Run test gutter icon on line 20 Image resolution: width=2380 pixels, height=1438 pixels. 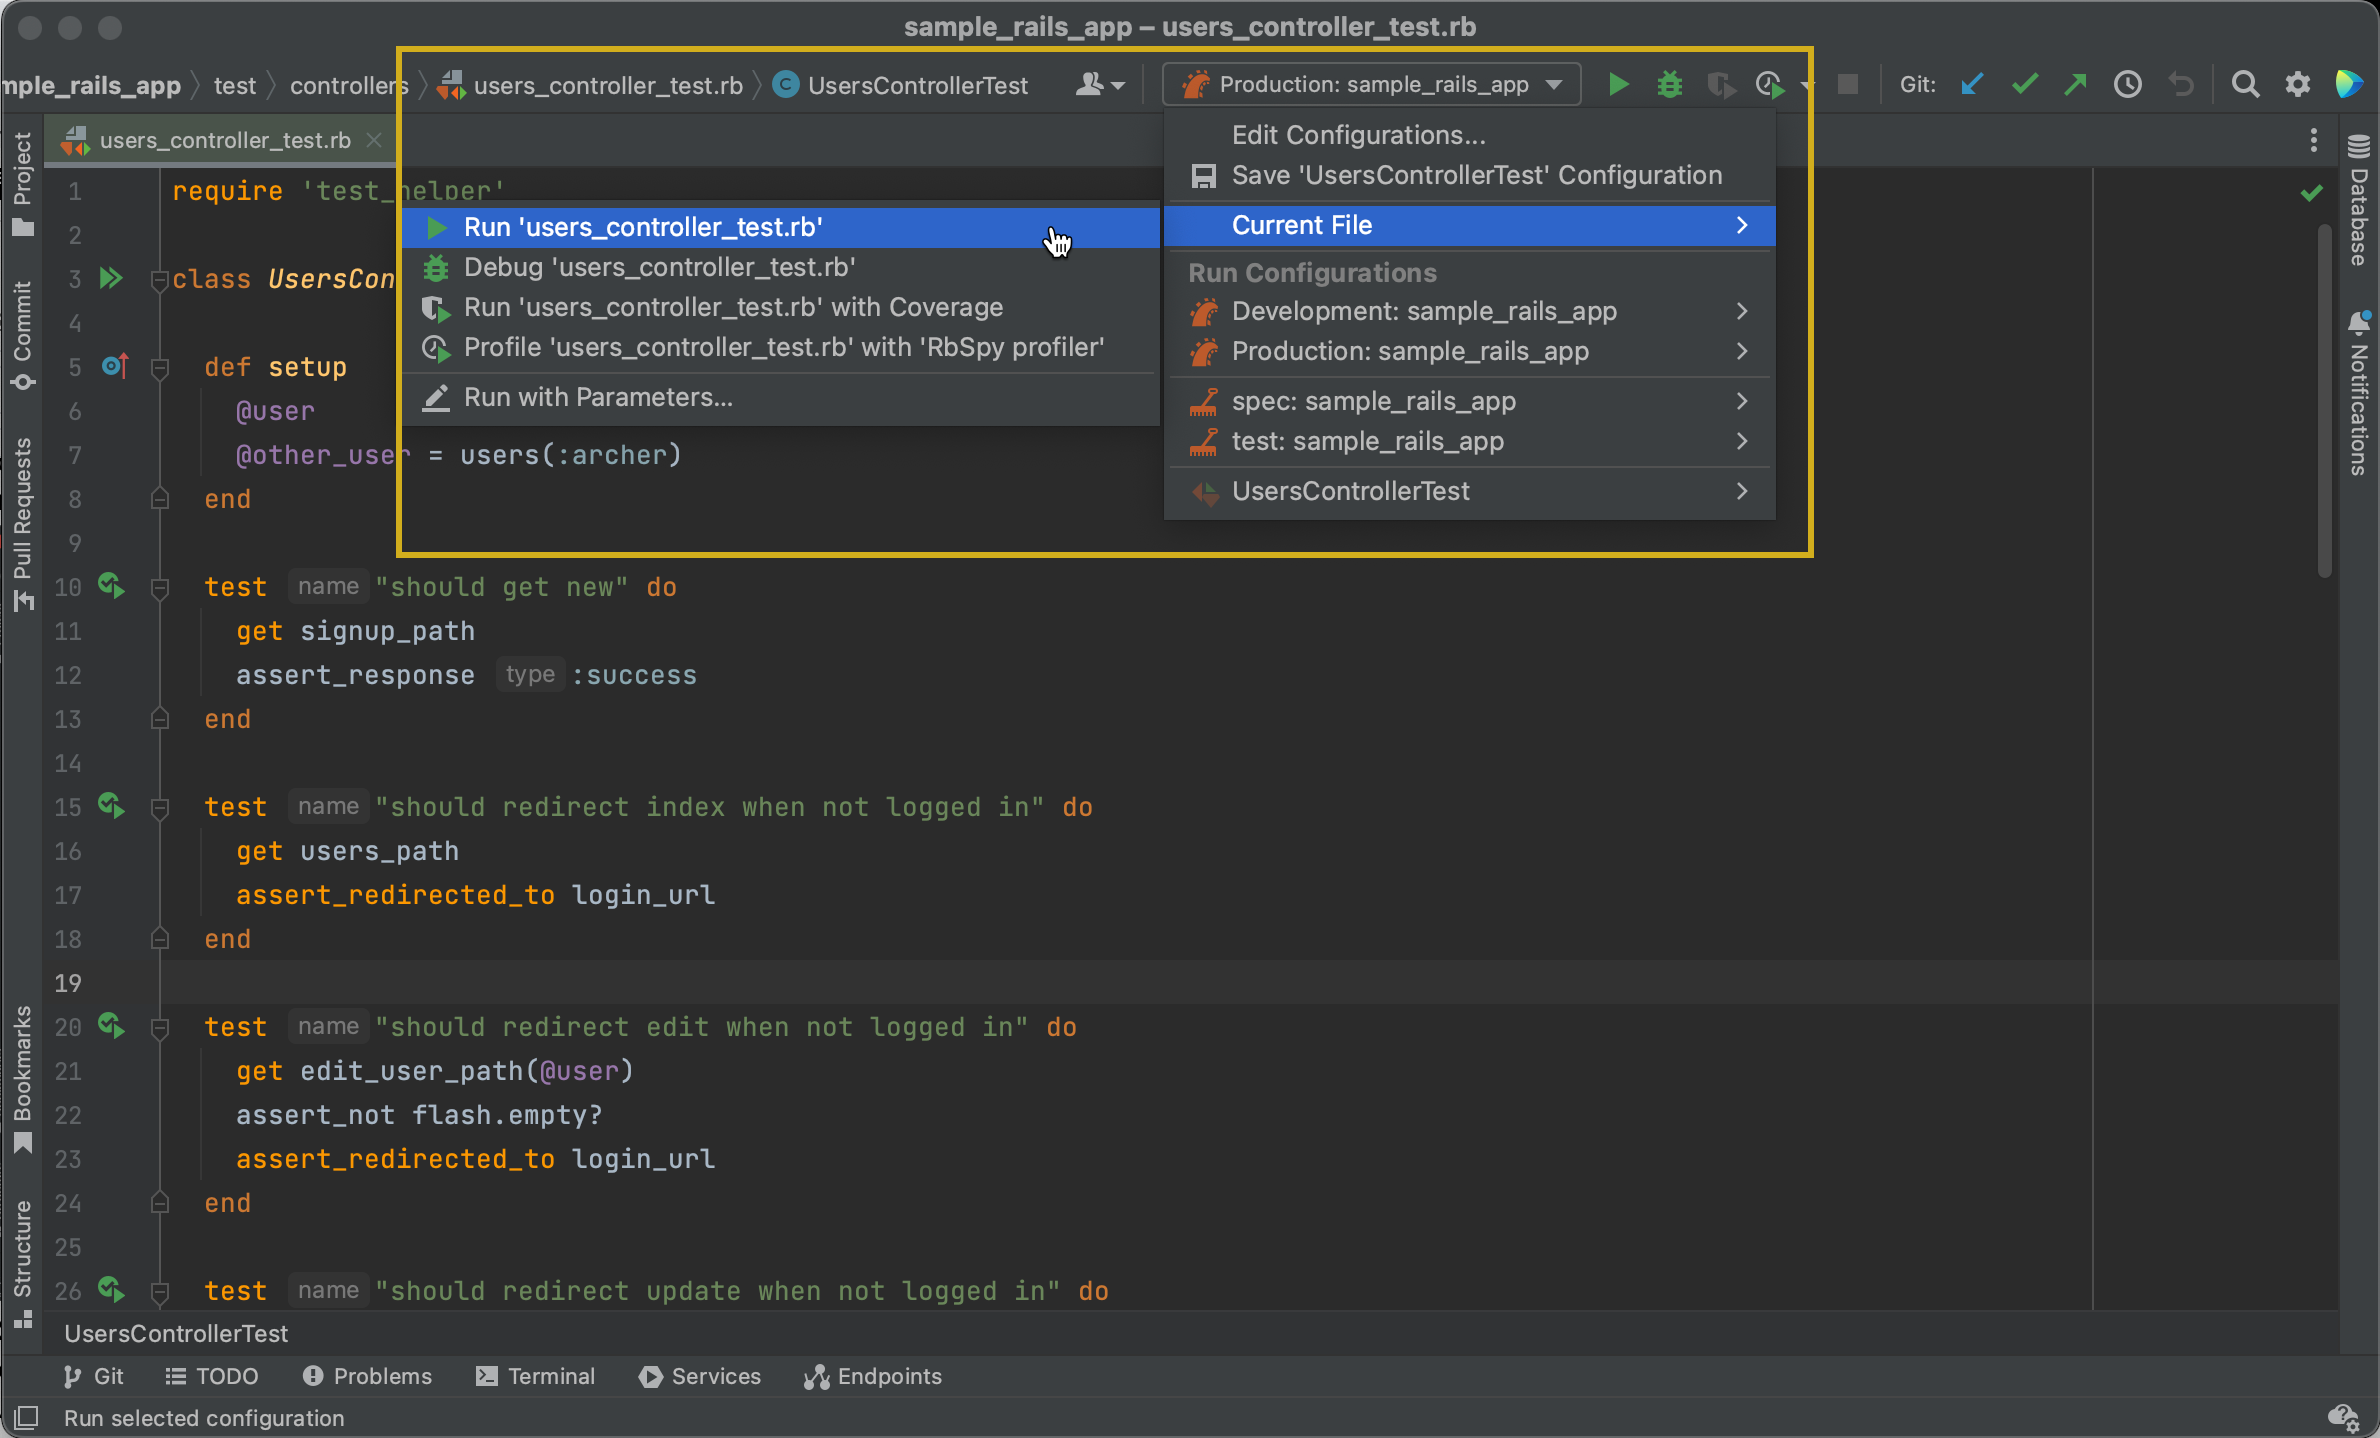[111, 1026]
